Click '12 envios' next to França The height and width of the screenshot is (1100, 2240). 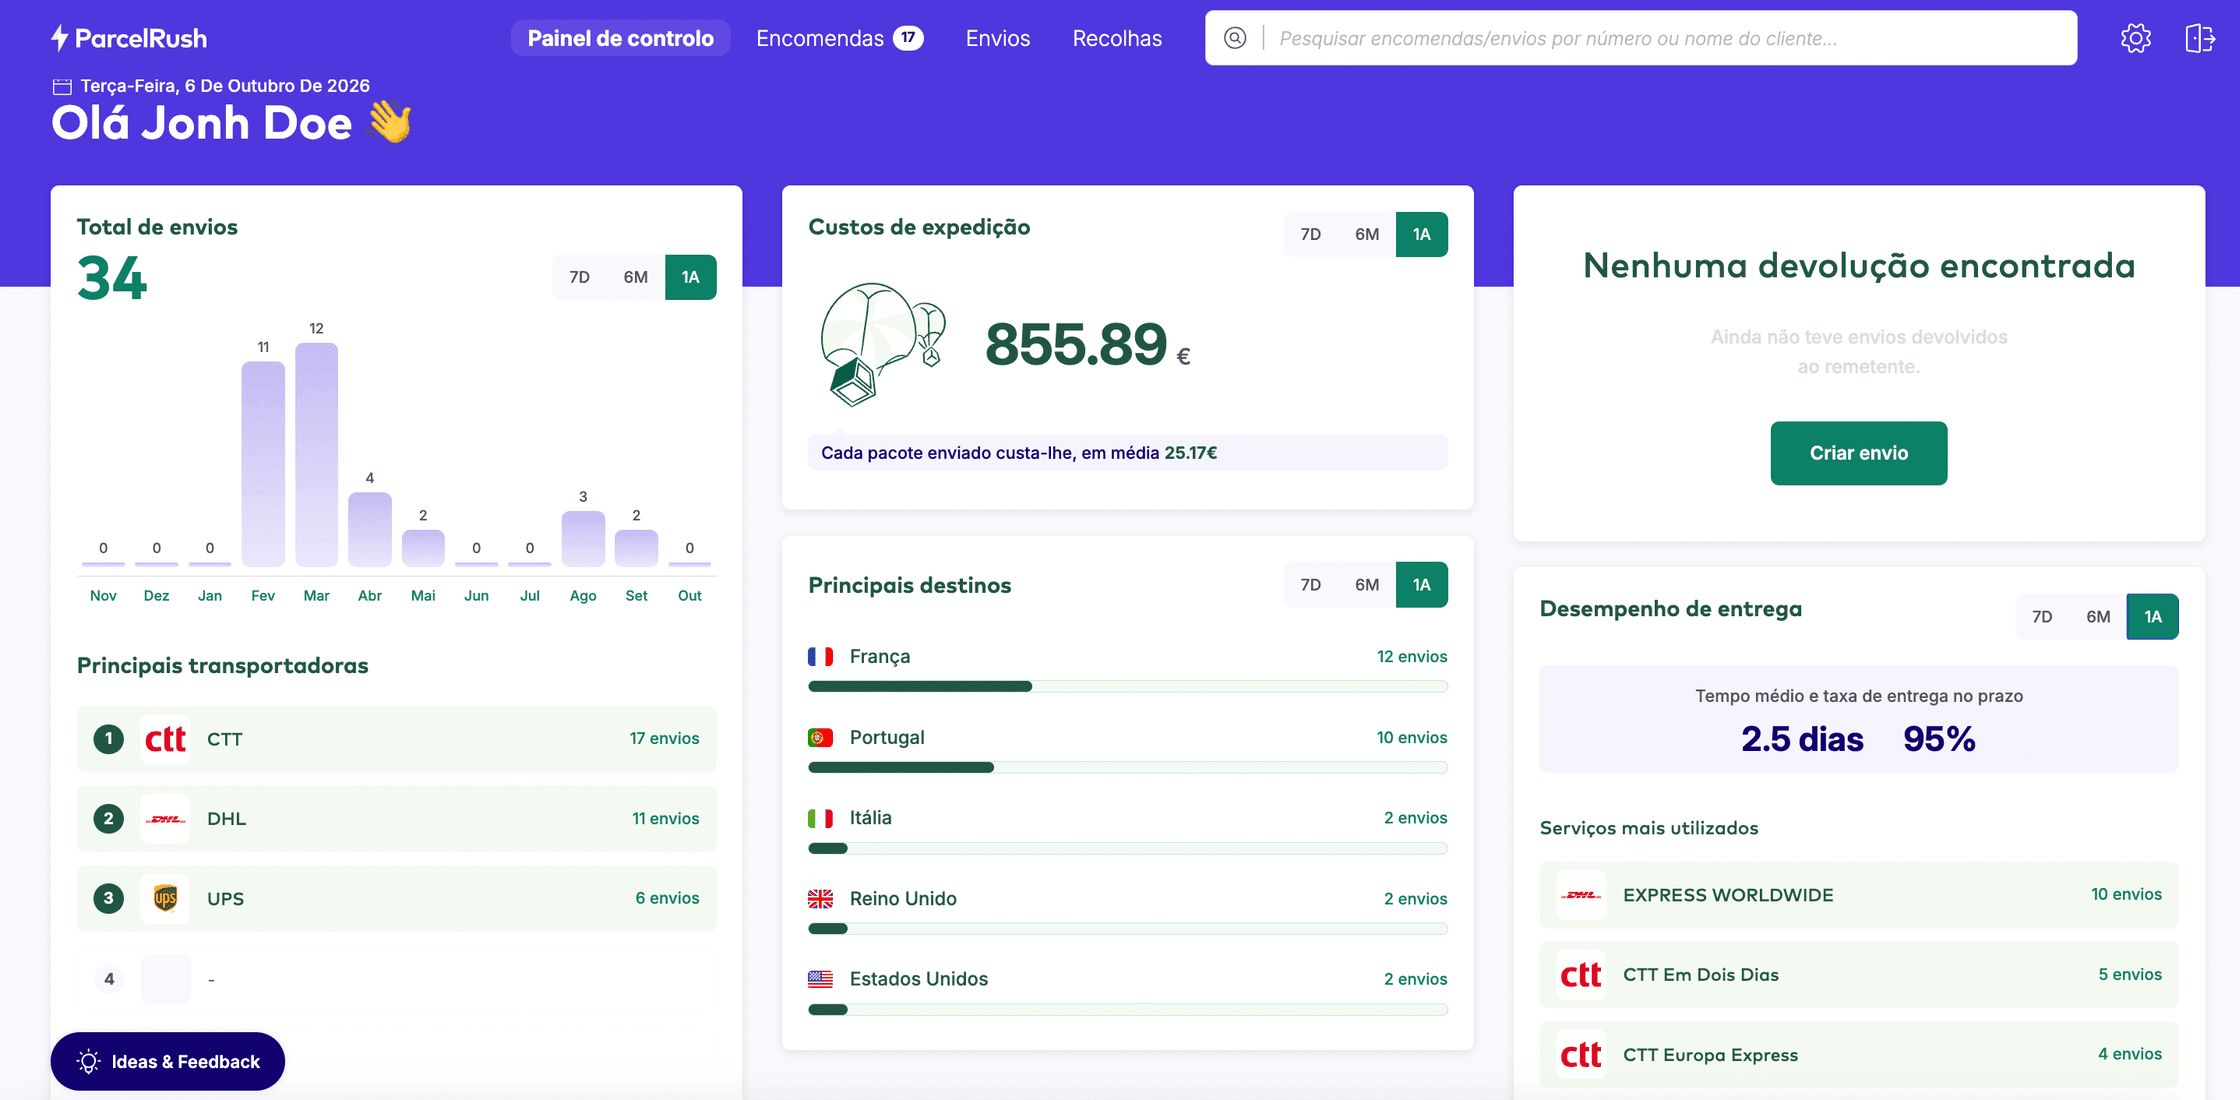pyautogui.click(x=1412, y=657)
